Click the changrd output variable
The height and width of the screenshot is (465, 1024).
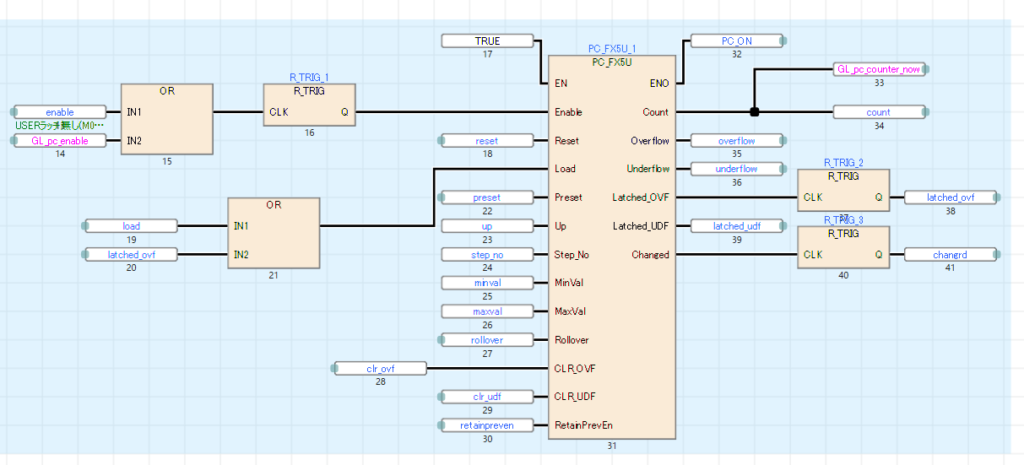(x=950, y=254)
